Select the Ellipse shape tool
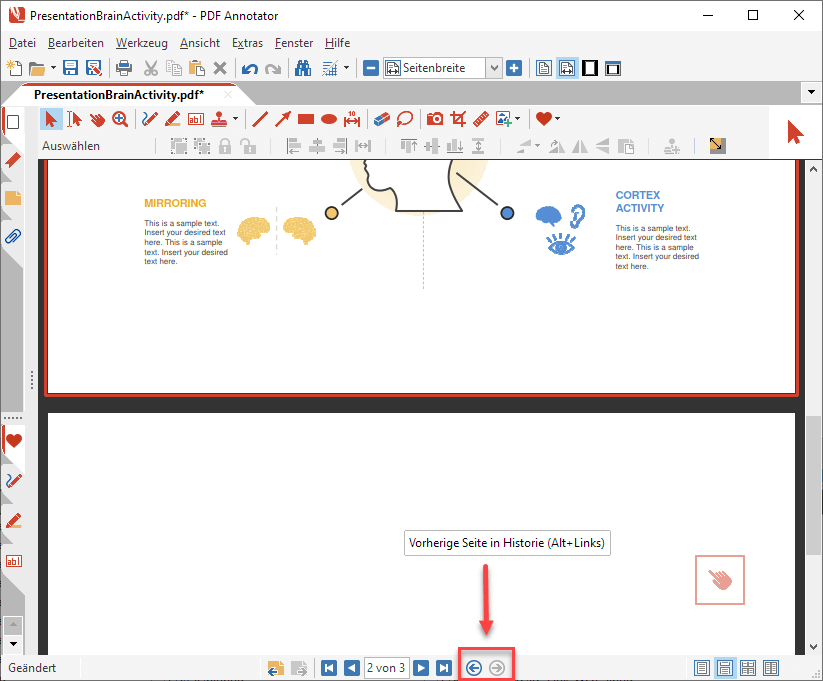The image size is (823, 681). pyautogui.click(x=329, y=119)
